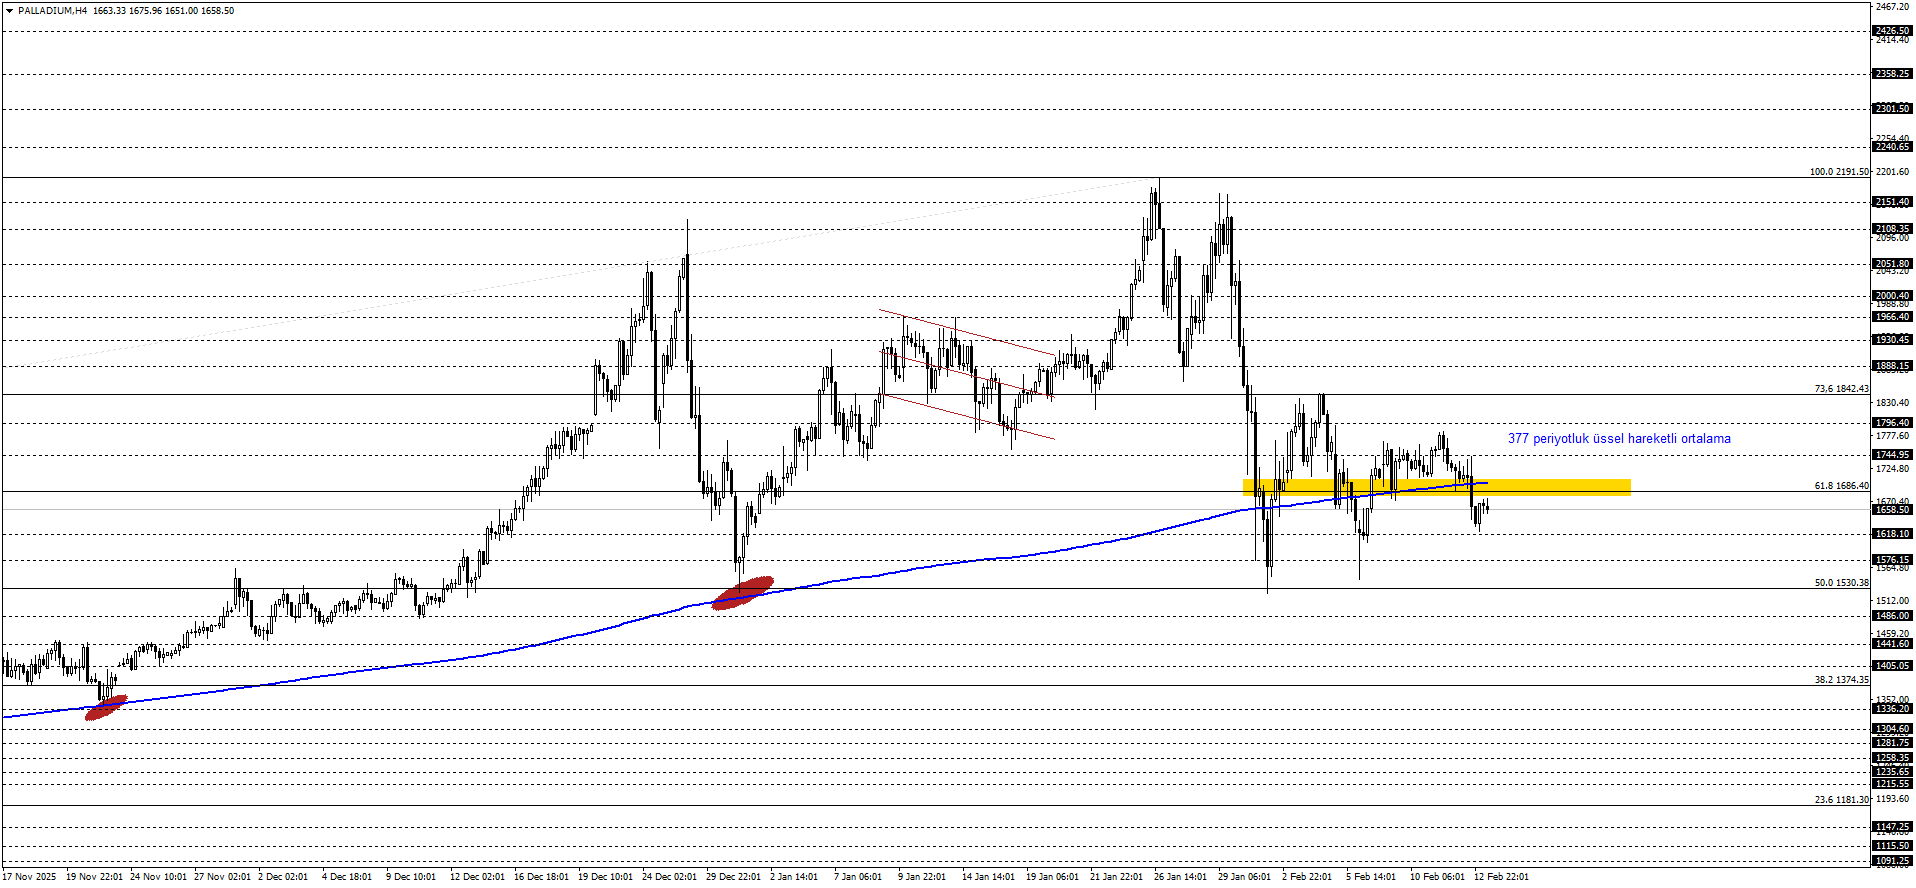Select the 38.2 1374.35 Fibonacci level label
Viewport: 1916px width, 888px height.
coord(1841,680)
